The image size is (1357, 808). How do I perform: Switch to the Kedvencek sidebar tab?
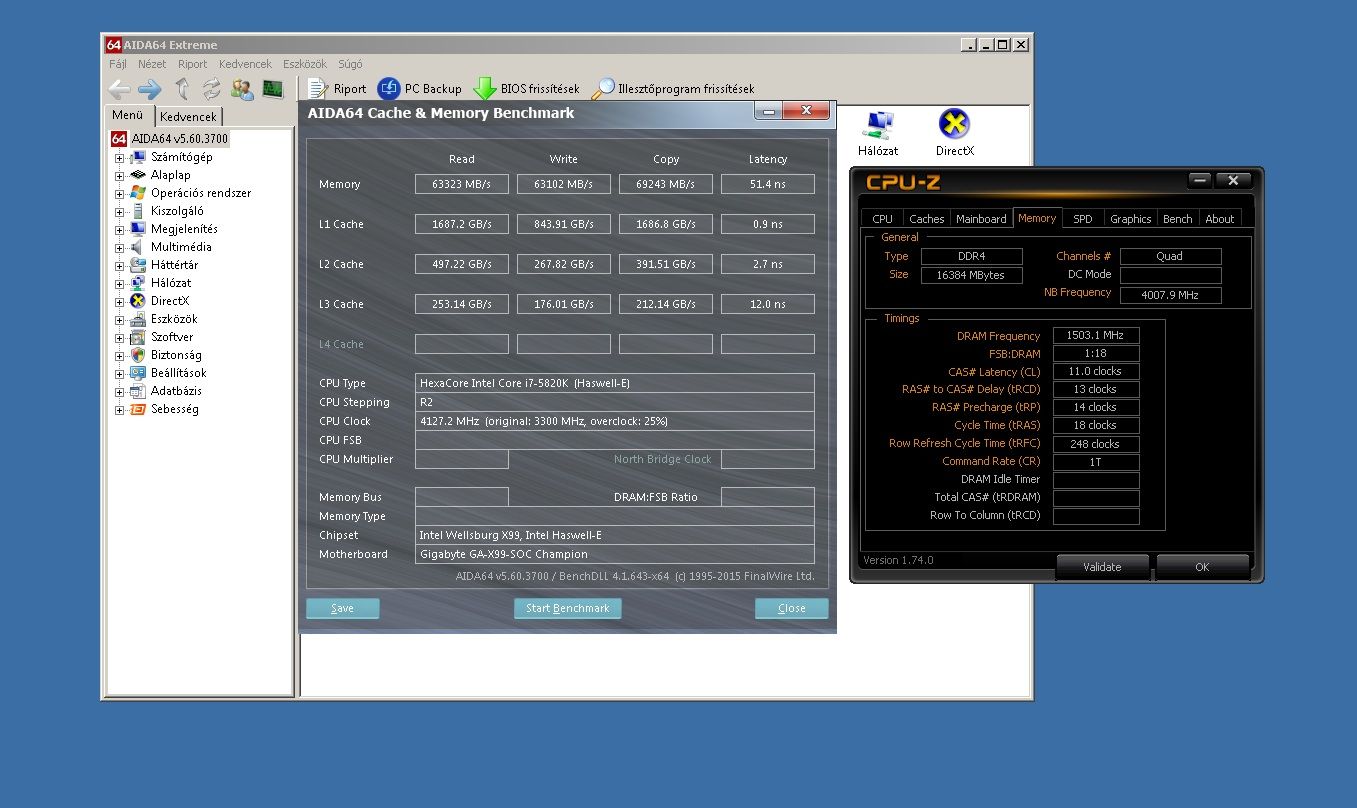[188, 117]
